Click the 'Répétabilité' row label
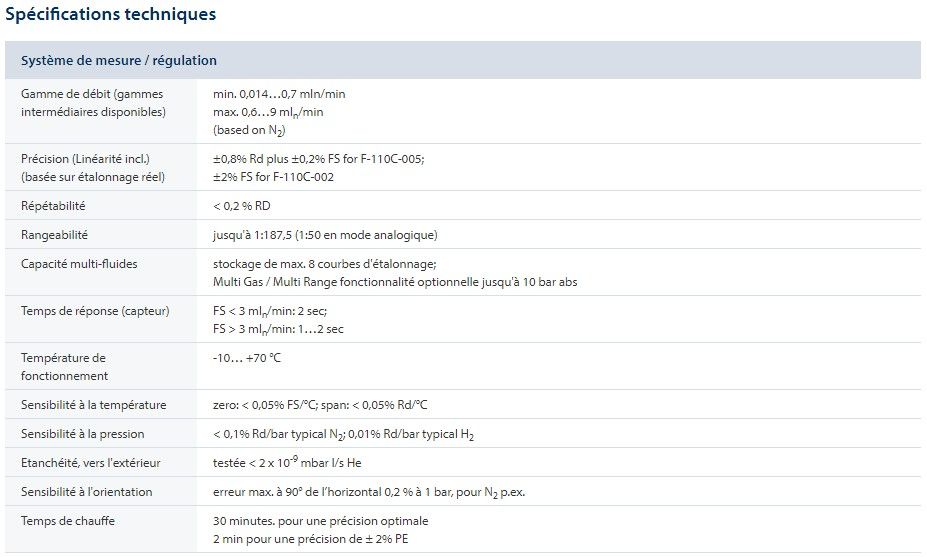This screenshot has height=557, width=927. tap(53, 206)
